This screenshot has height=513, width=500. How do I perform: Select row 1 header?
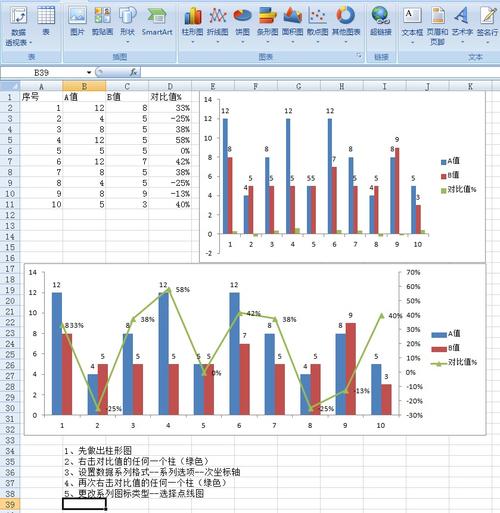[10, 97]
